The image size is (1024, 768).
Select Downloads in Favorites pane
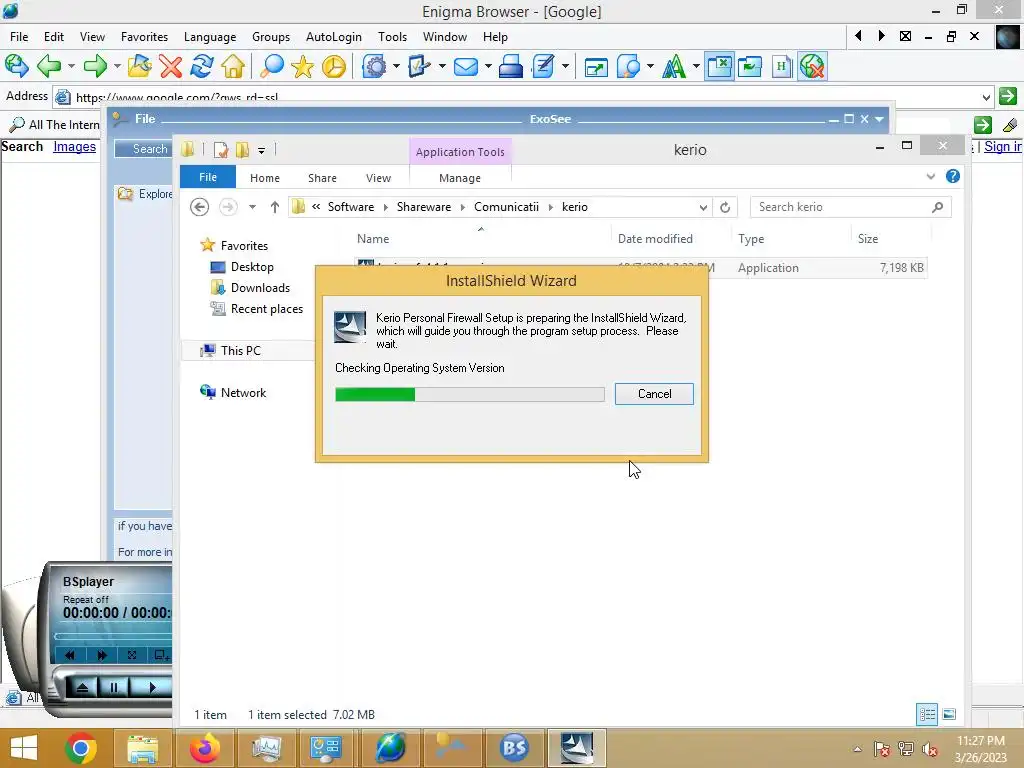point(260,288)
